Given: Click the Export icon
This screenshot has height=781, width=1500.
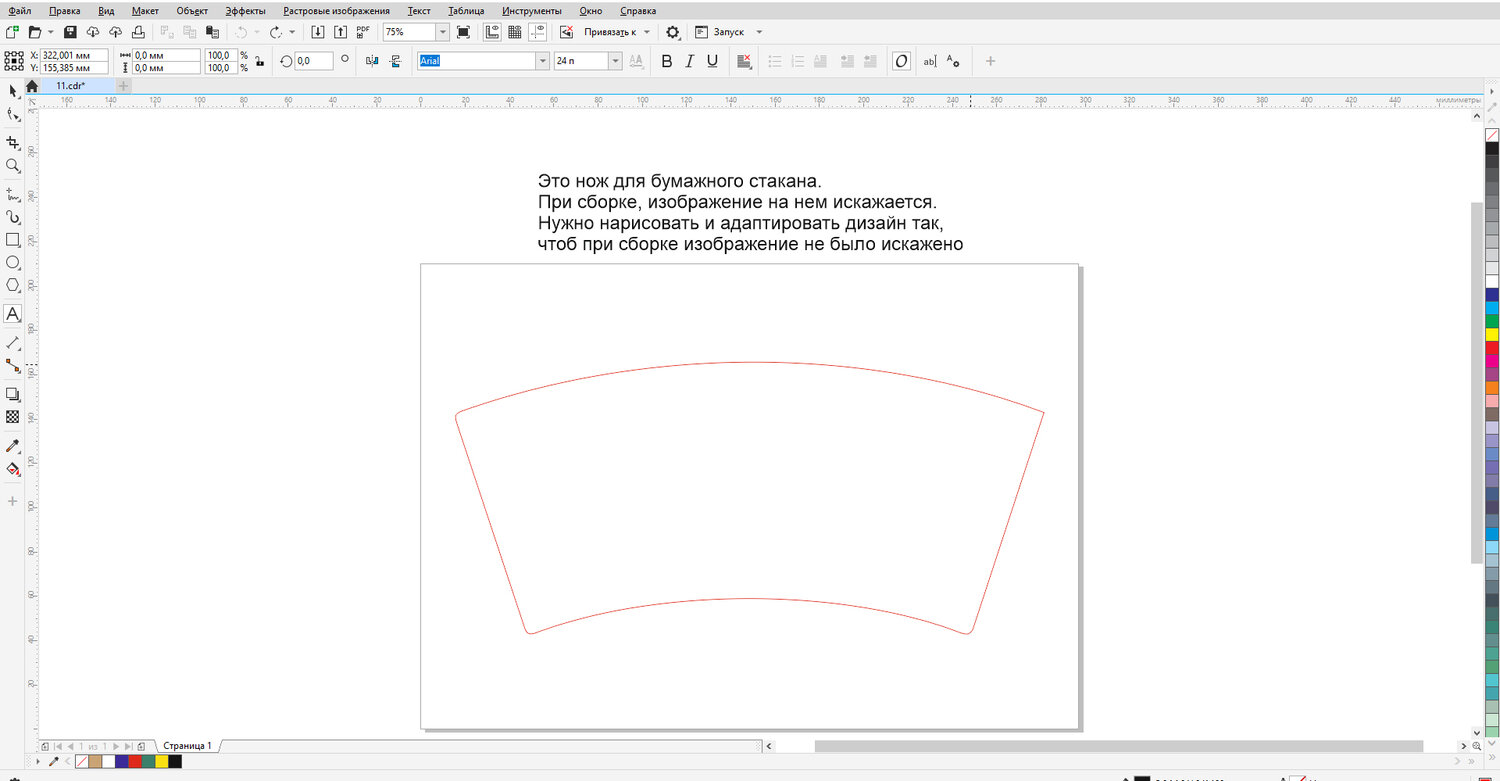Looking at the screenshot, I should point(340,32).
